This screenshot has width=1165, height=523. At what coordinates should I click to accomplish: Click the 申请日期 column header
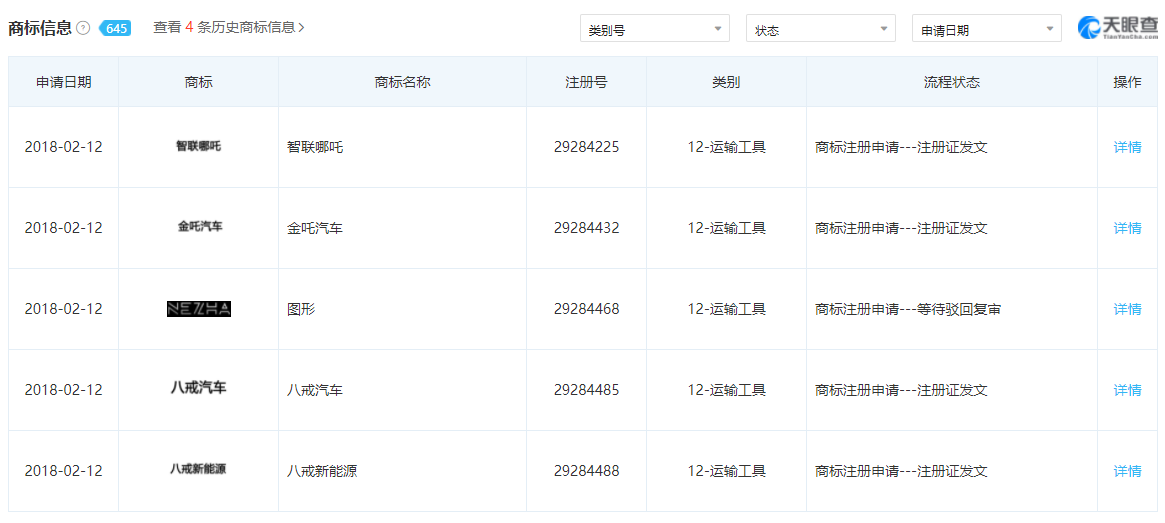[63, 82]
